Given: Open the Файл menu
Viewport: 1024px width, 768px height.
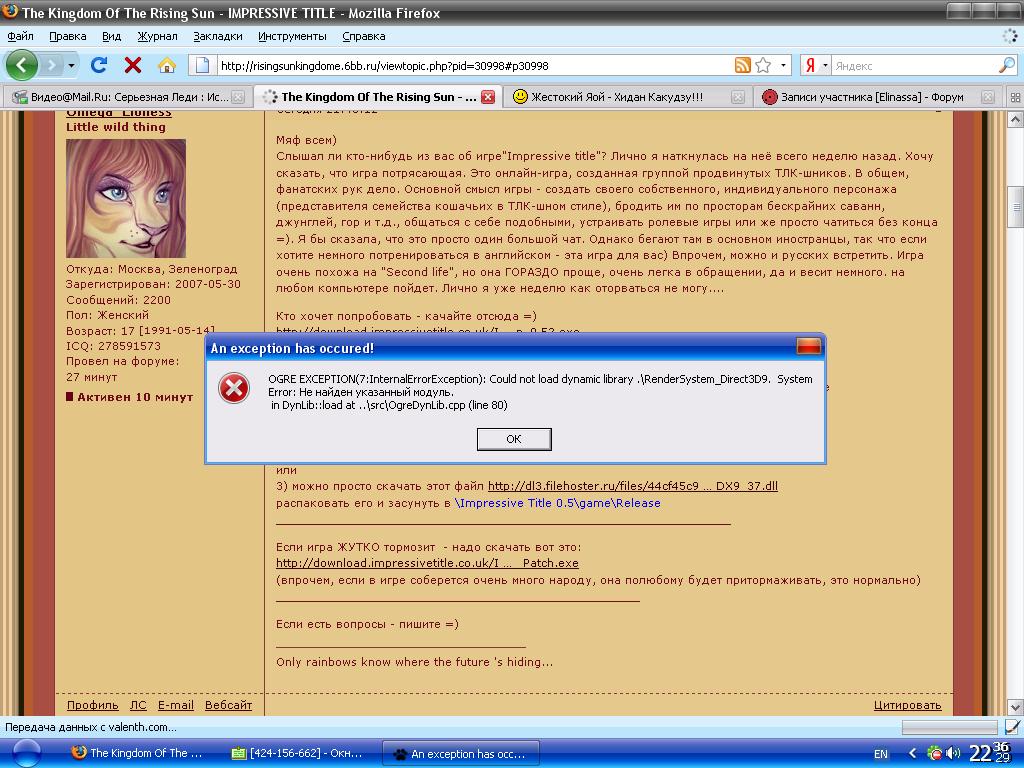Looking at the screenshot, I should tap(20, 36).
